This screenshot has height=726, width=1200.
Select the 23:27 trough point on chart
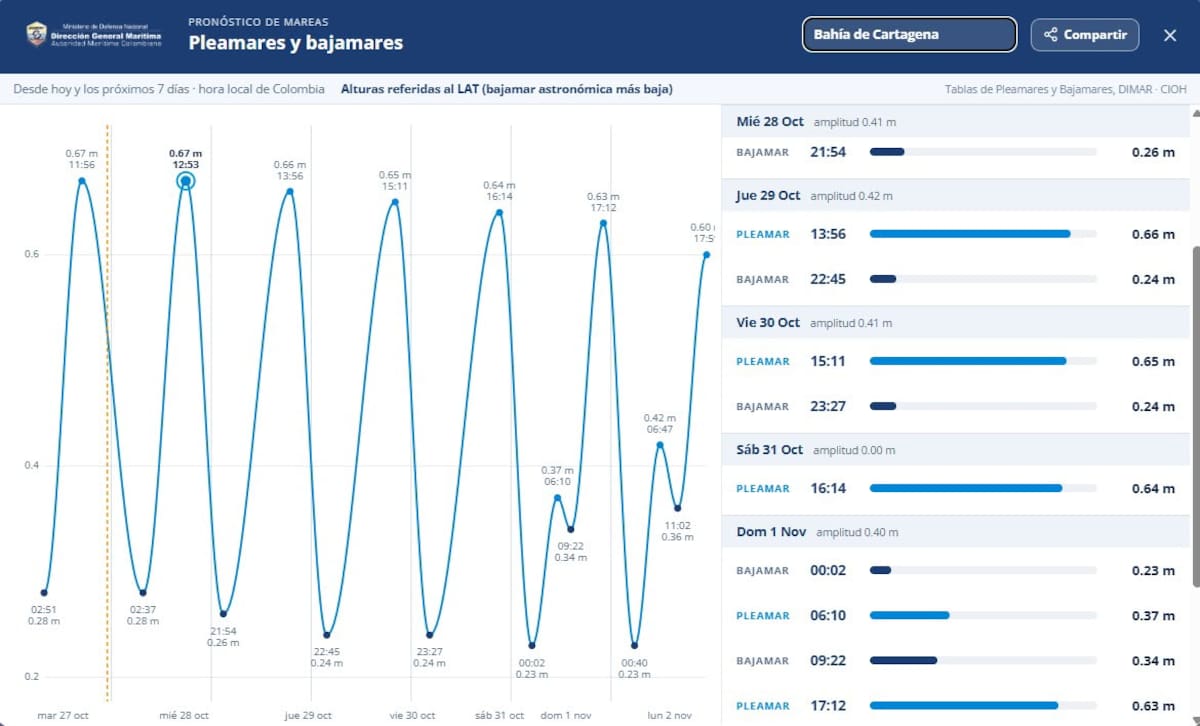(x=429, y=635)
